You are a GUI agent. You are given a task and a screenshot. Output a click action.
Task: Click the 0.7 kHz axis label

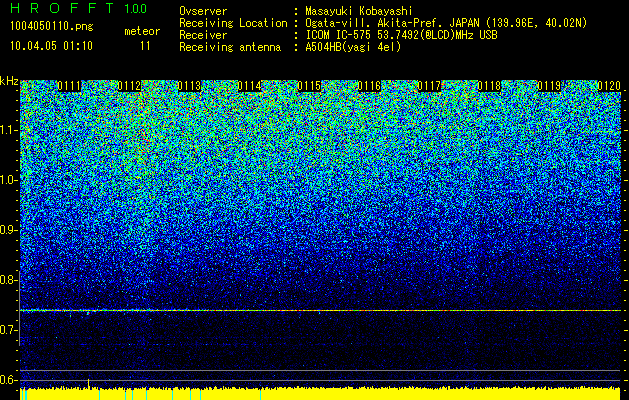[x=8, y=330]
